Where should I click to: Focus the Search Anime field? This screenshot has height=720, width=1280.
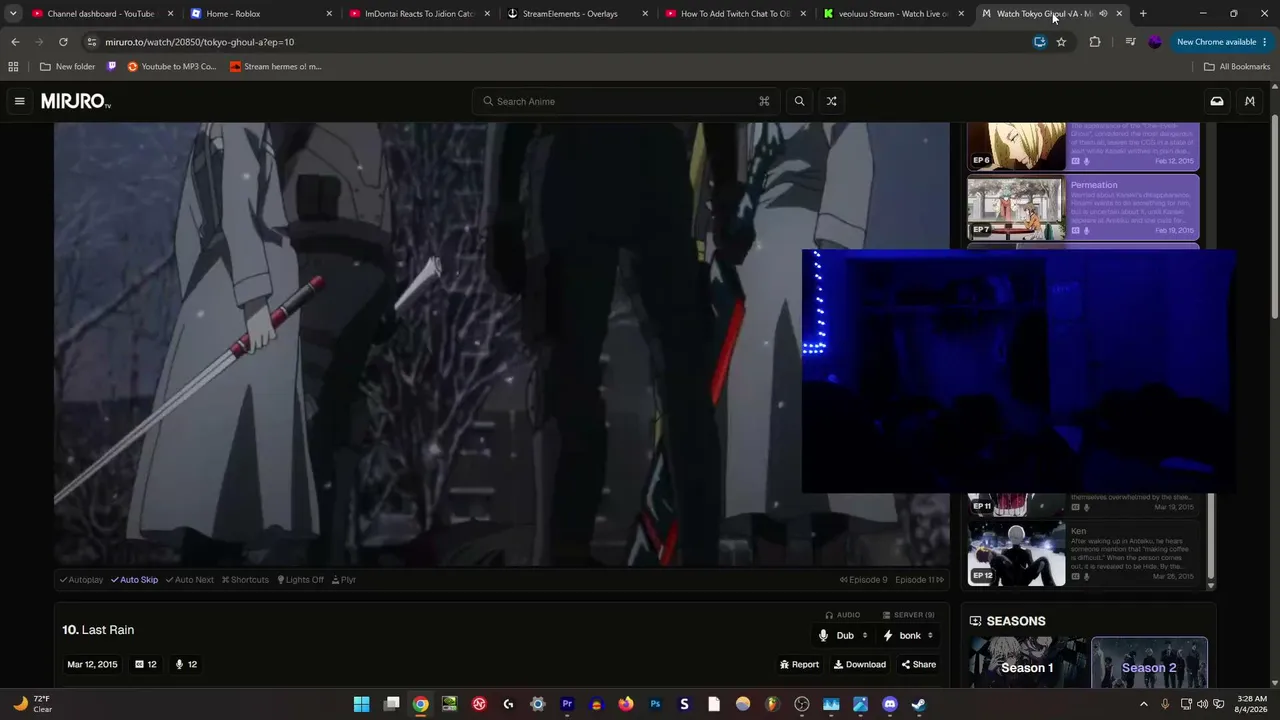(626, 101)
